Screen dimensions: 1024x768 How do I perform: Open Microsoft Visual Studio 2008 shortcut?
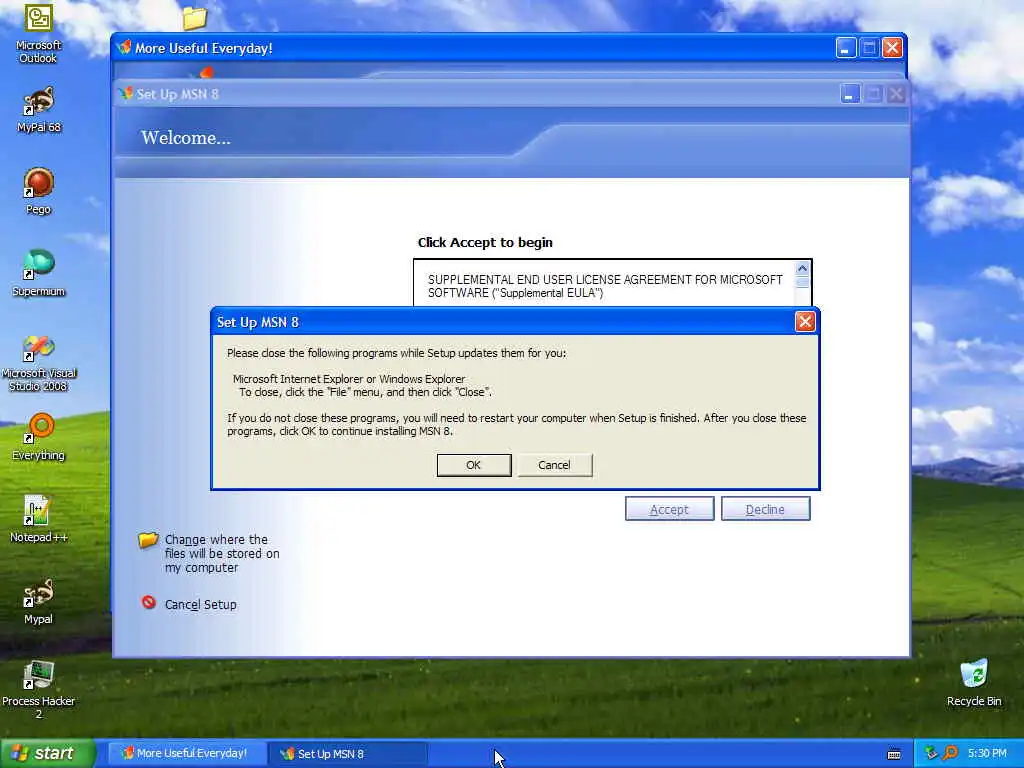click(39, 364)
